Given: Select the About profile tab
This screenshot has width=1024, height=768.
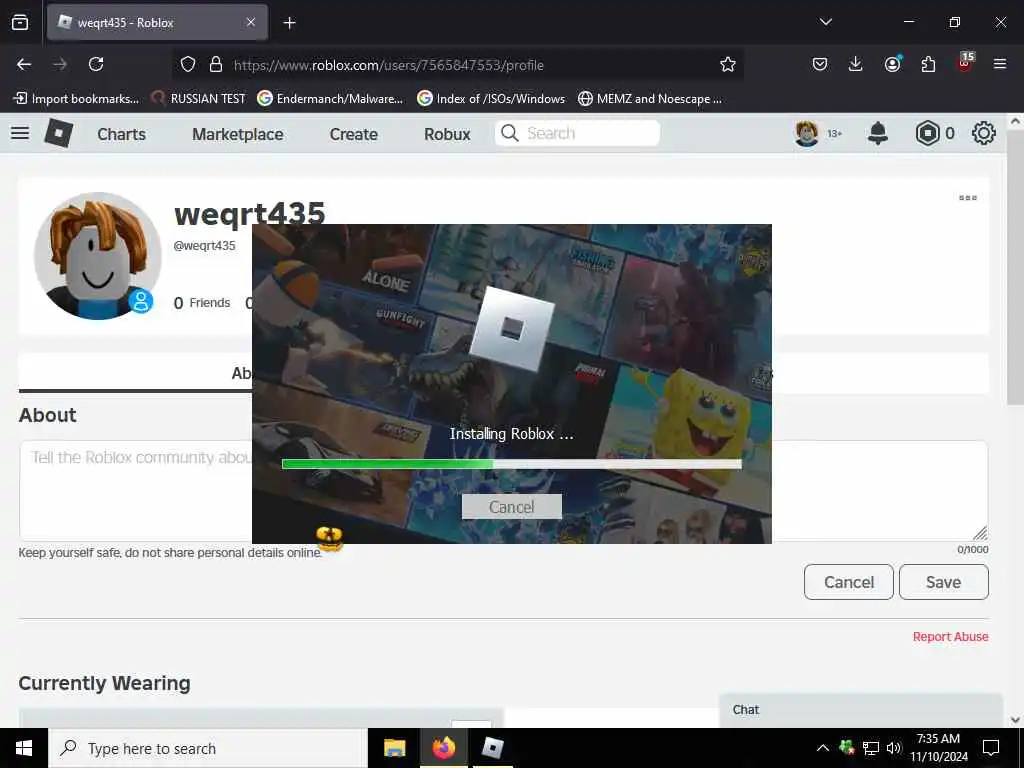Looking at the screenshot, I should [x=242, y=373].
